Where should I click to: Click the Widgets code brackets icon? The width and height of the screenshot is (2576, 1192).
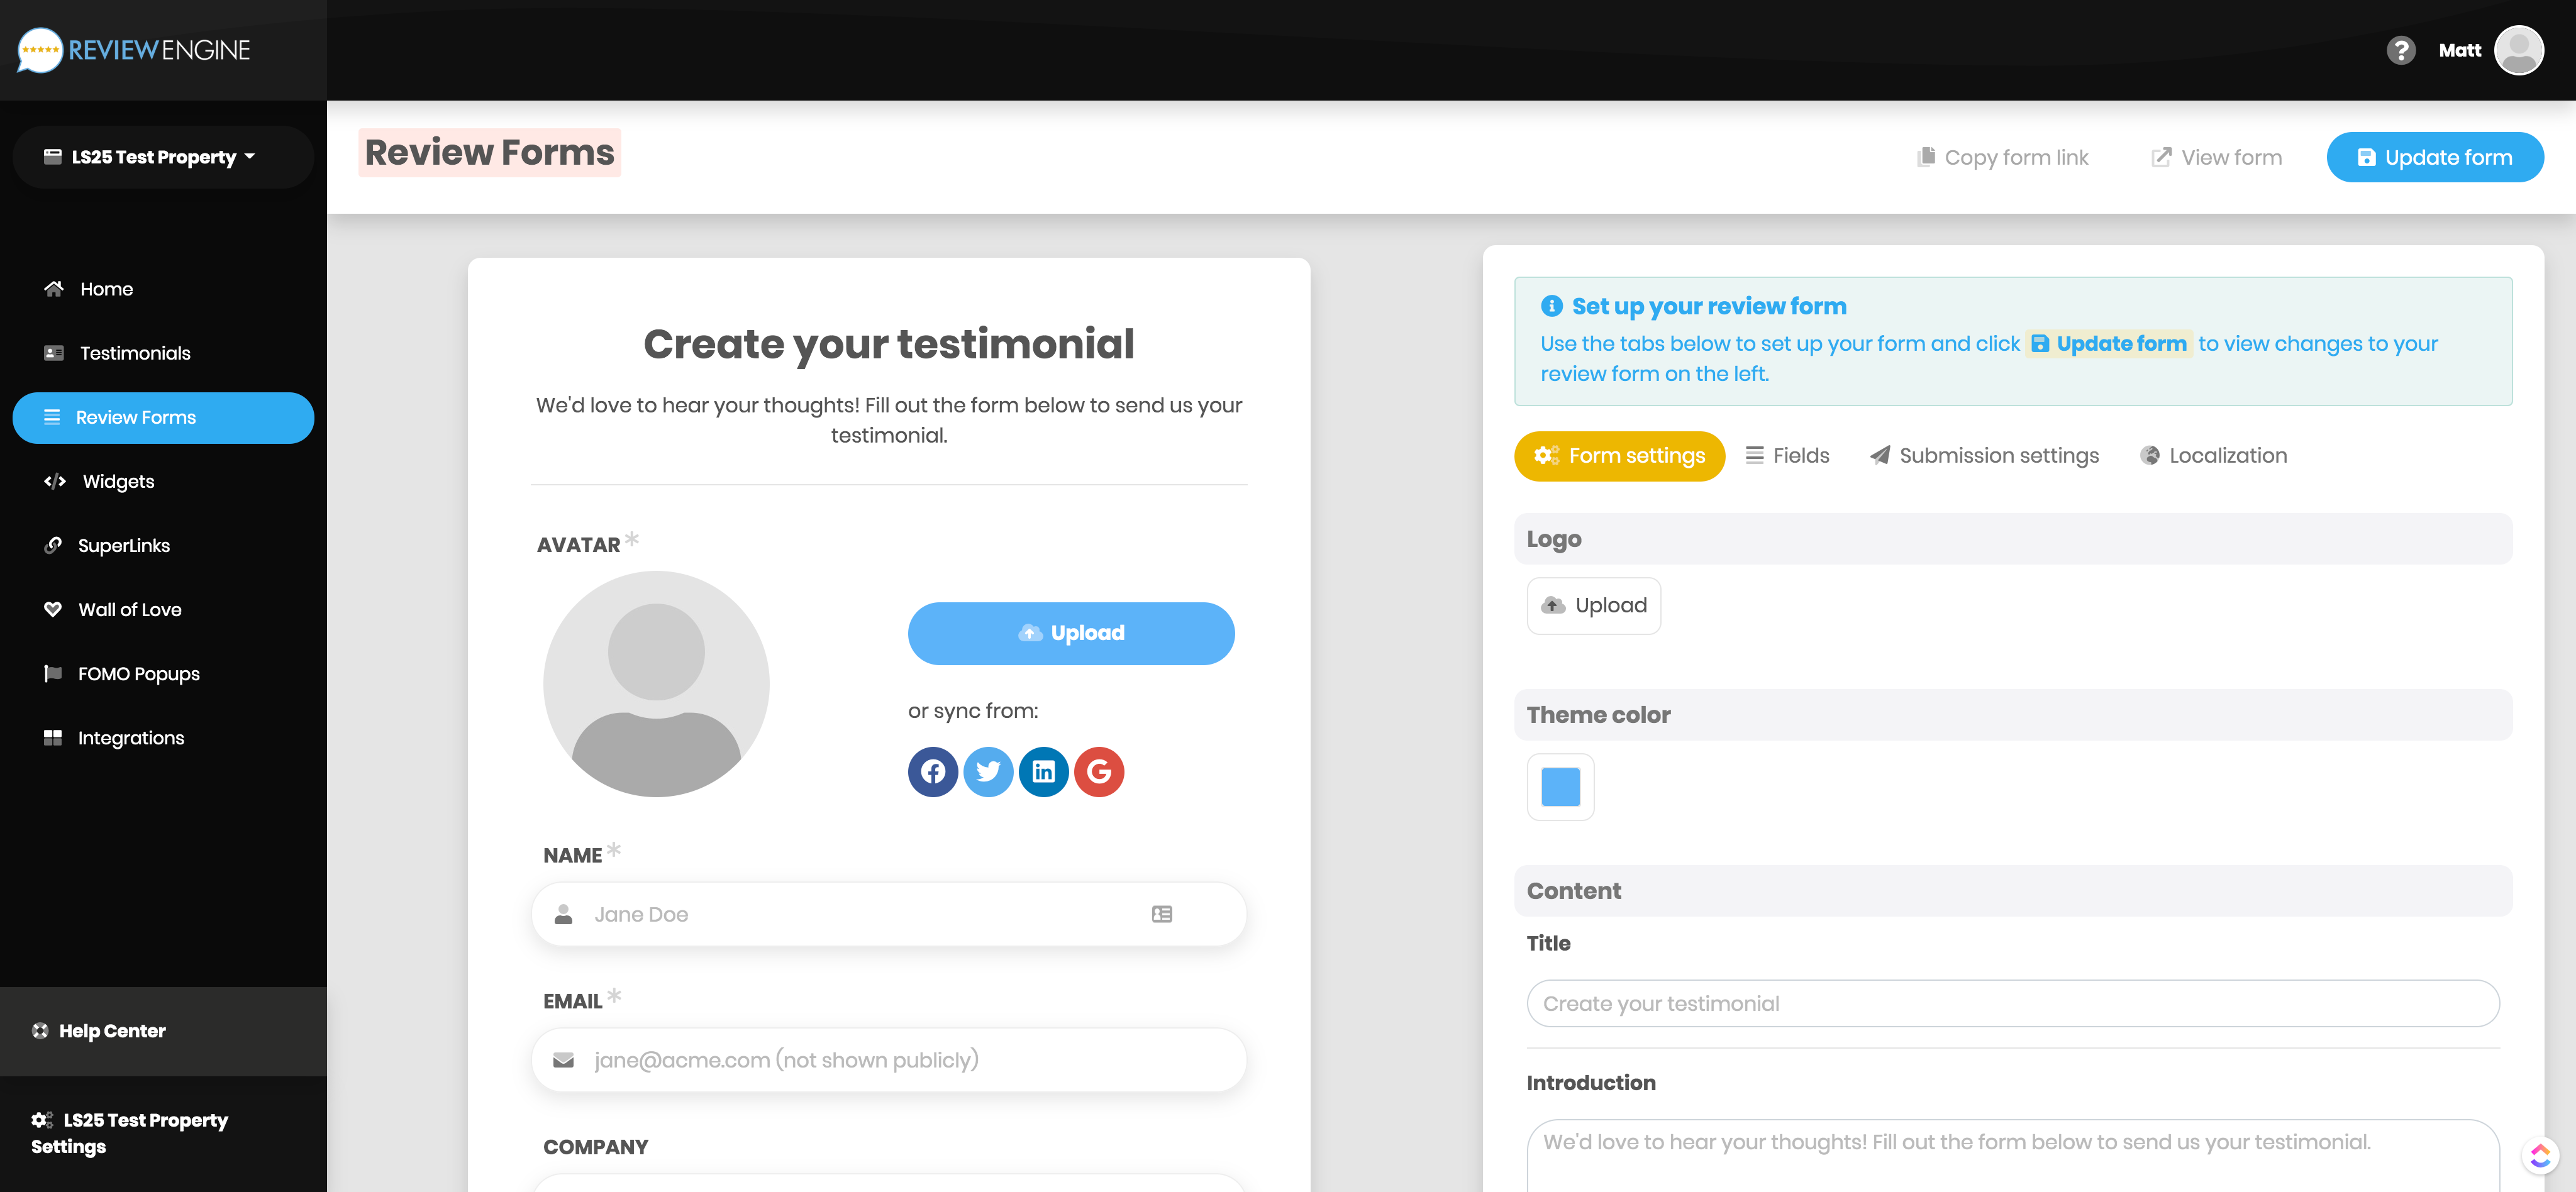coord(55,481)
